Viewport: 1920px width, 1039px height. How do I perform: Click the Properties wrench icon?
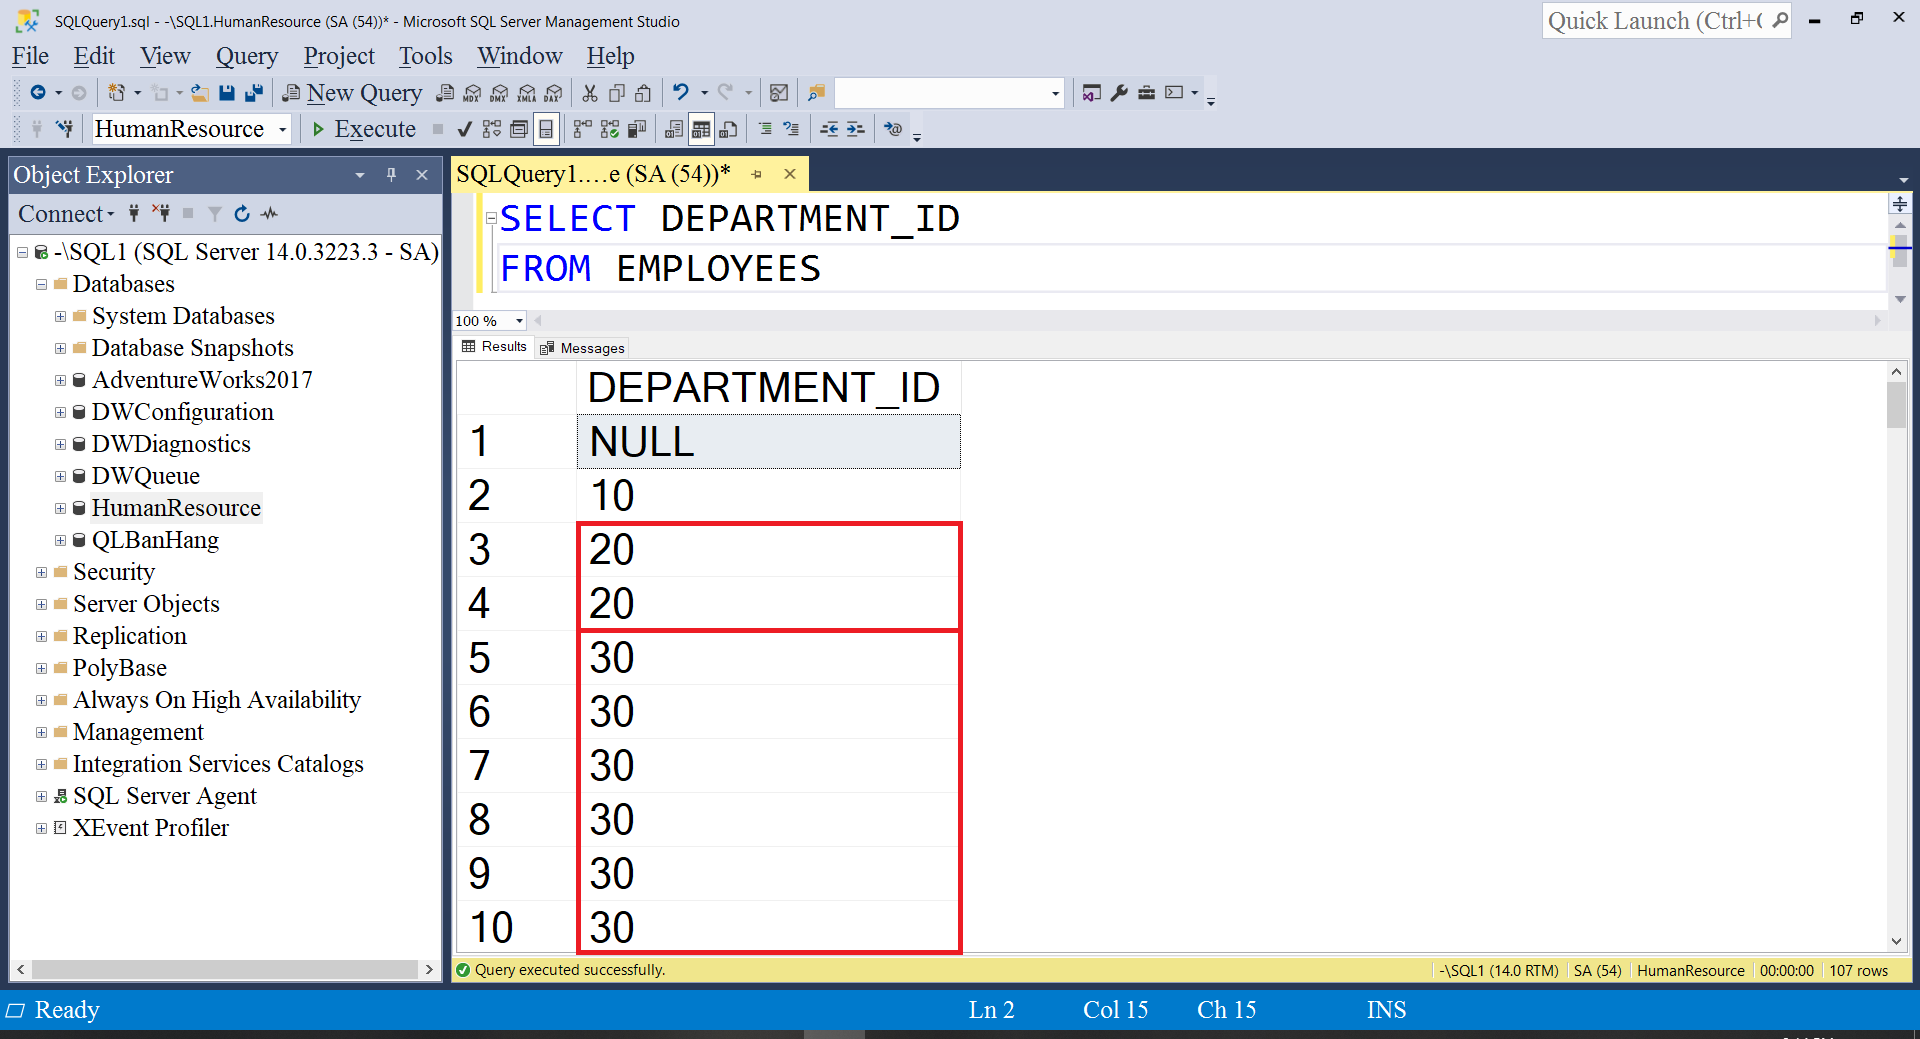click(x=1119, y=93)
